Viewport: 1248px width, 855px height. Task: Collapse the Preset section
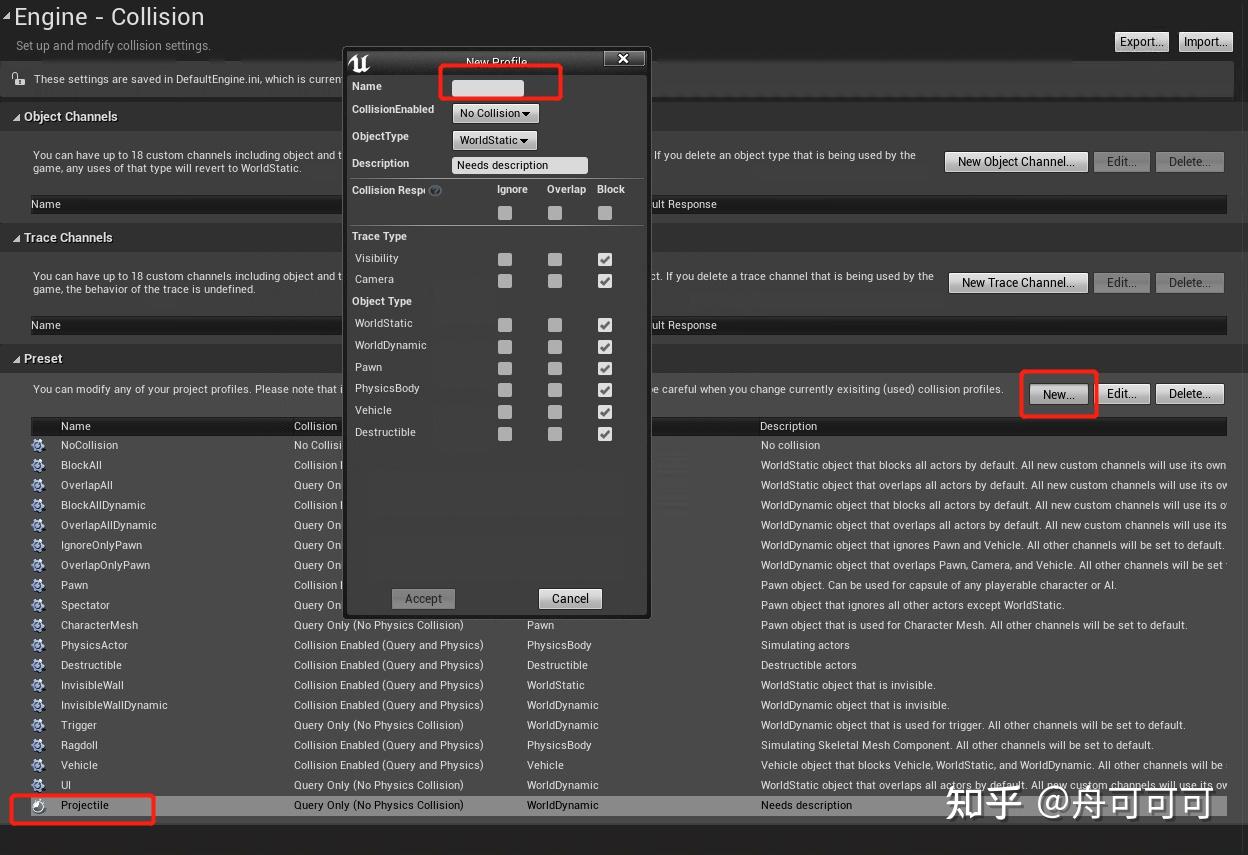coord(16,359)
